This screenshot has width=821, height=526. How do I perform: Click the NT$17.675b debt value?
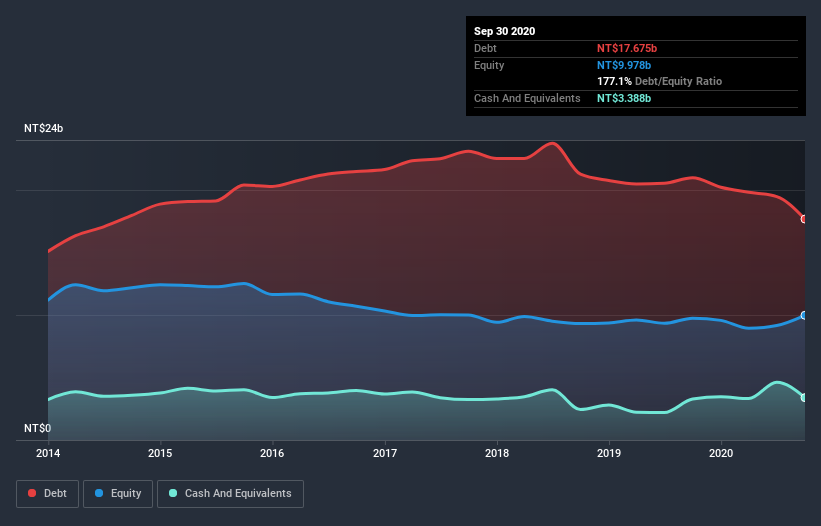627,48
